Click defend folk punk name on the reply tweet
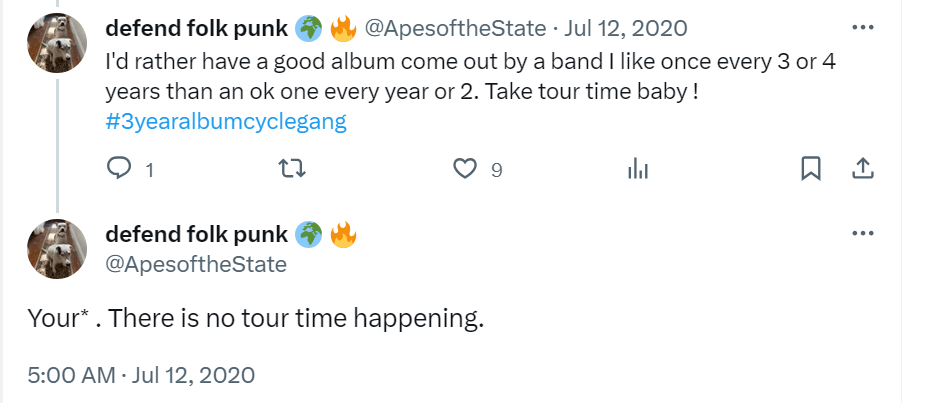 coord(197,235)
